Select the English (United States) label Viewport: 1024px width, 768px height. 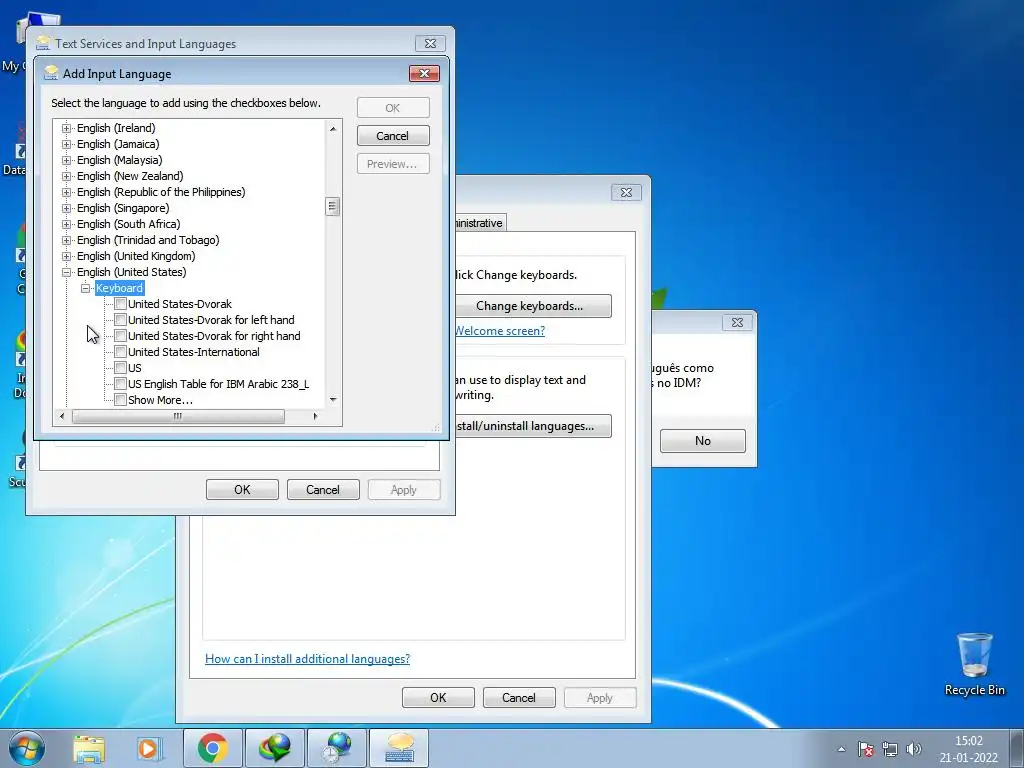tap(131, 272)
